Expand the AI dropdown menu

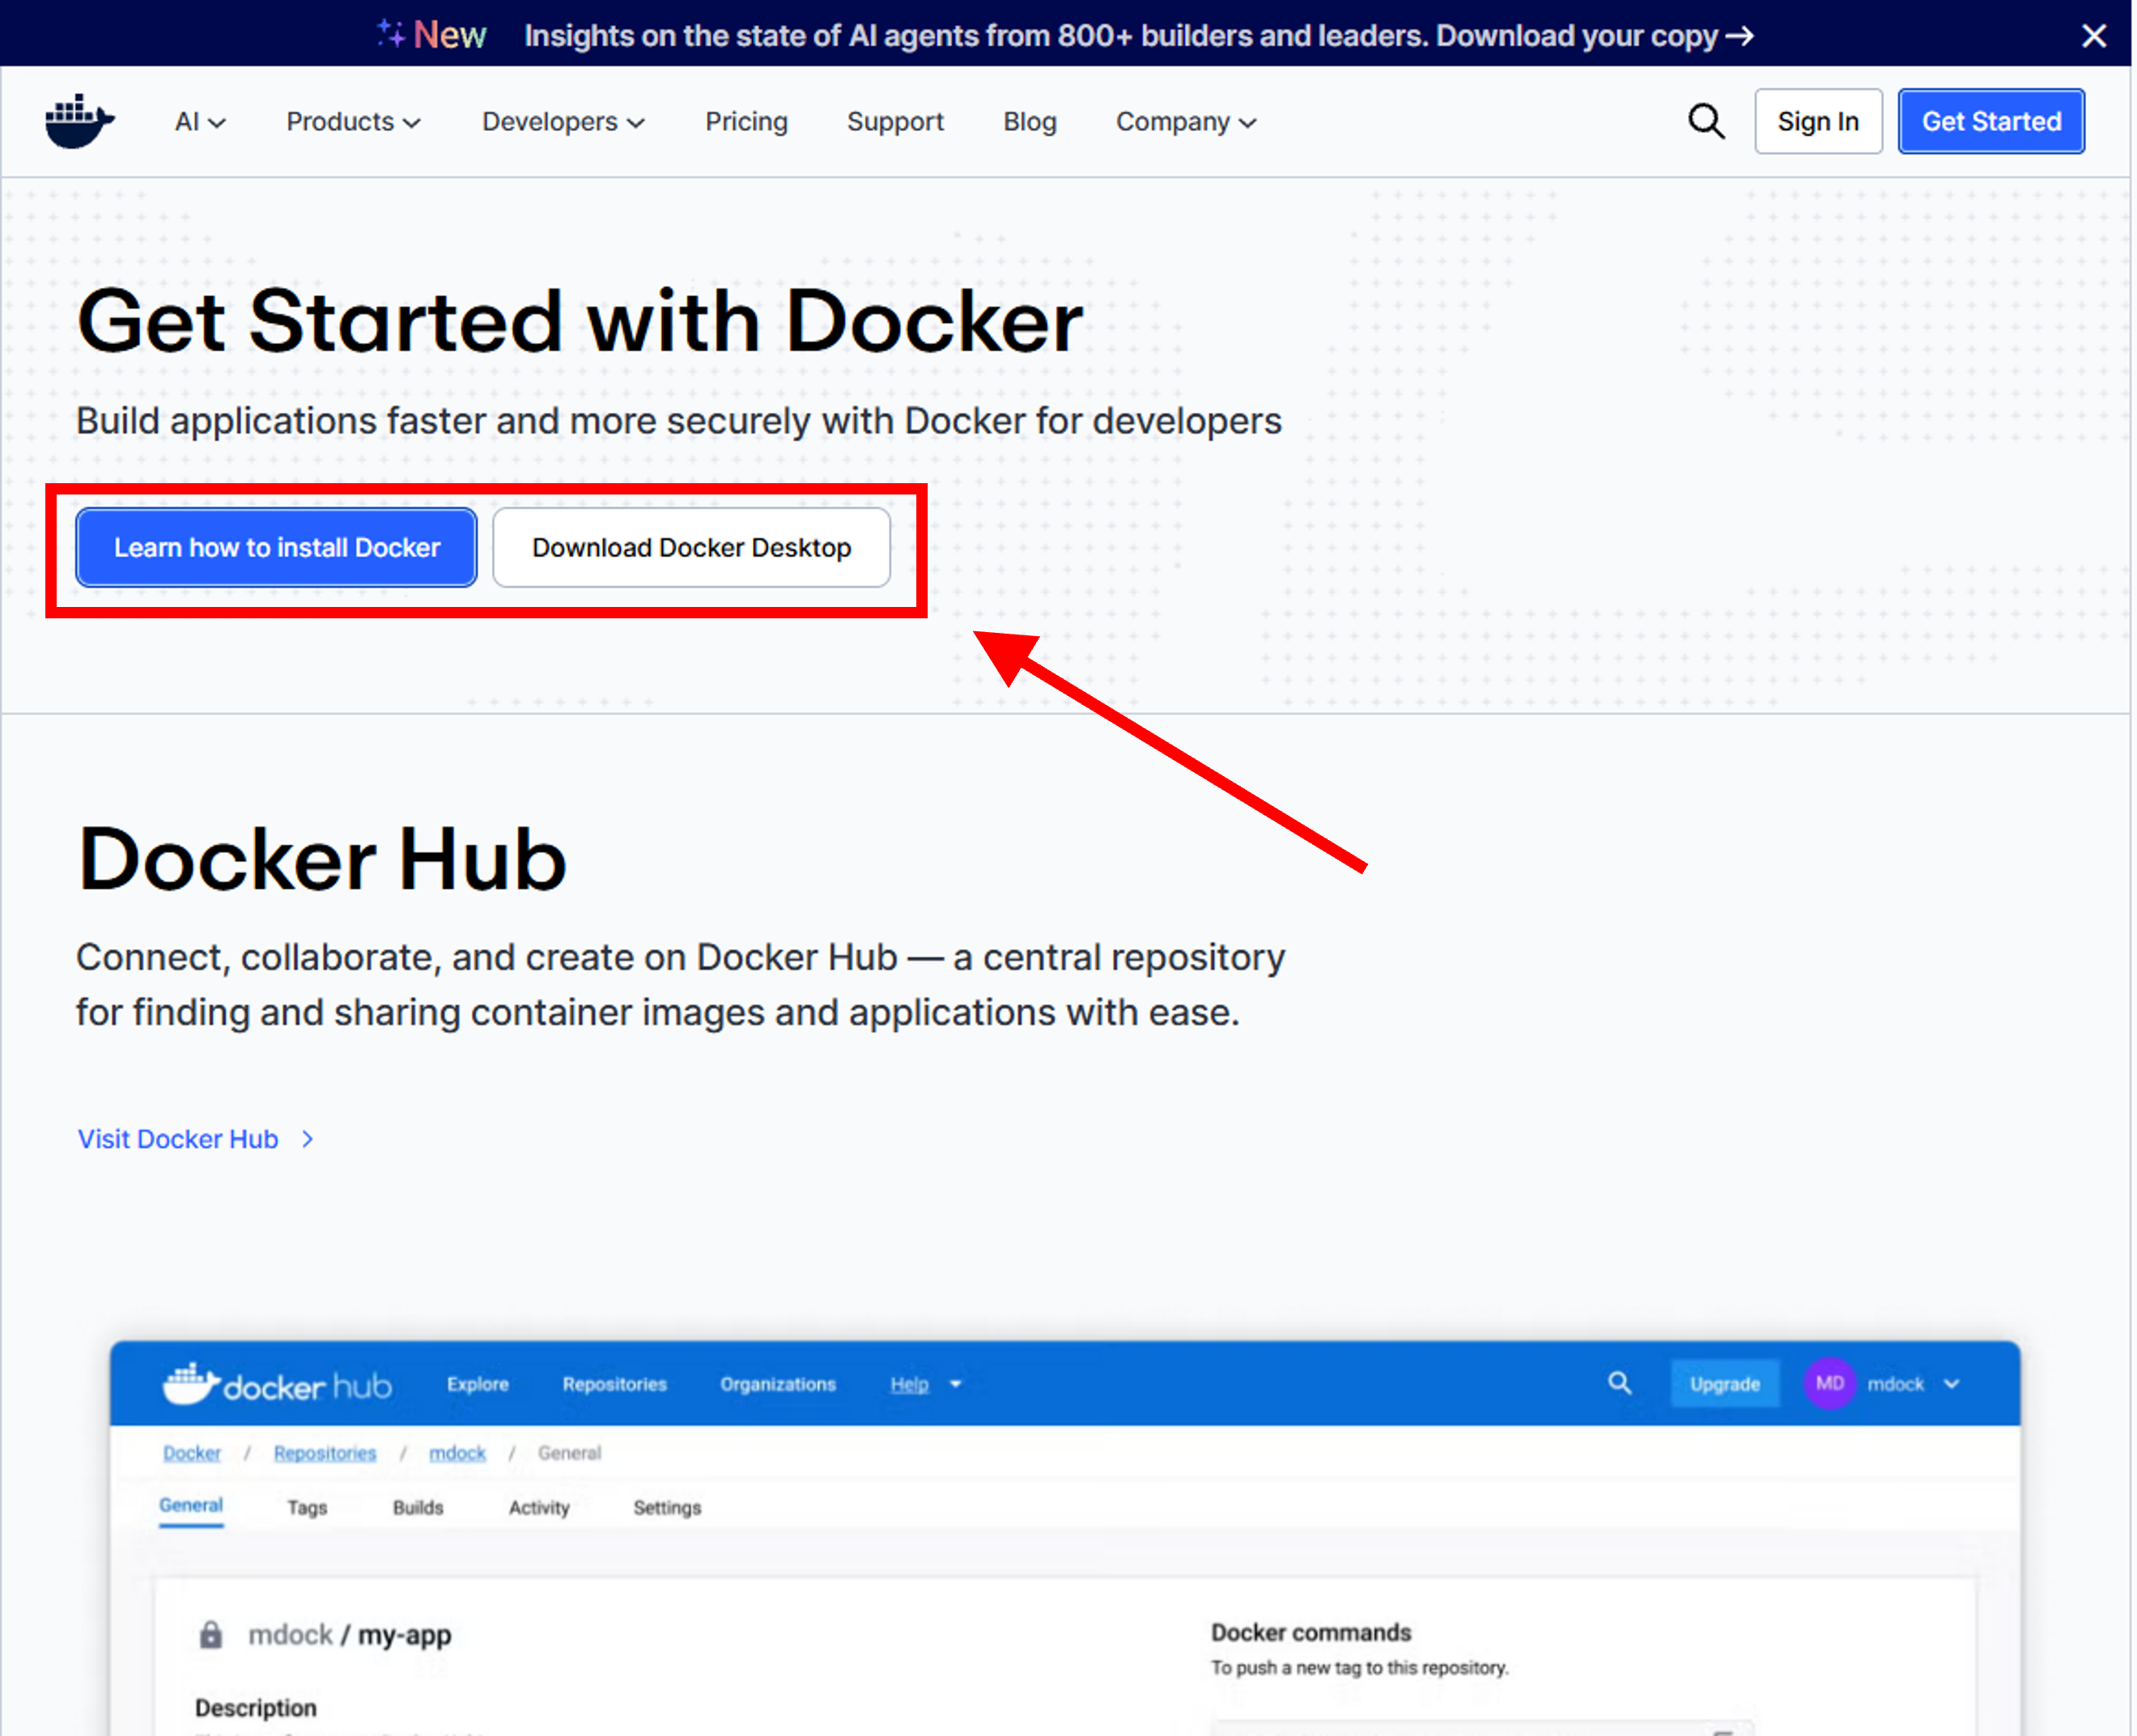200,122
